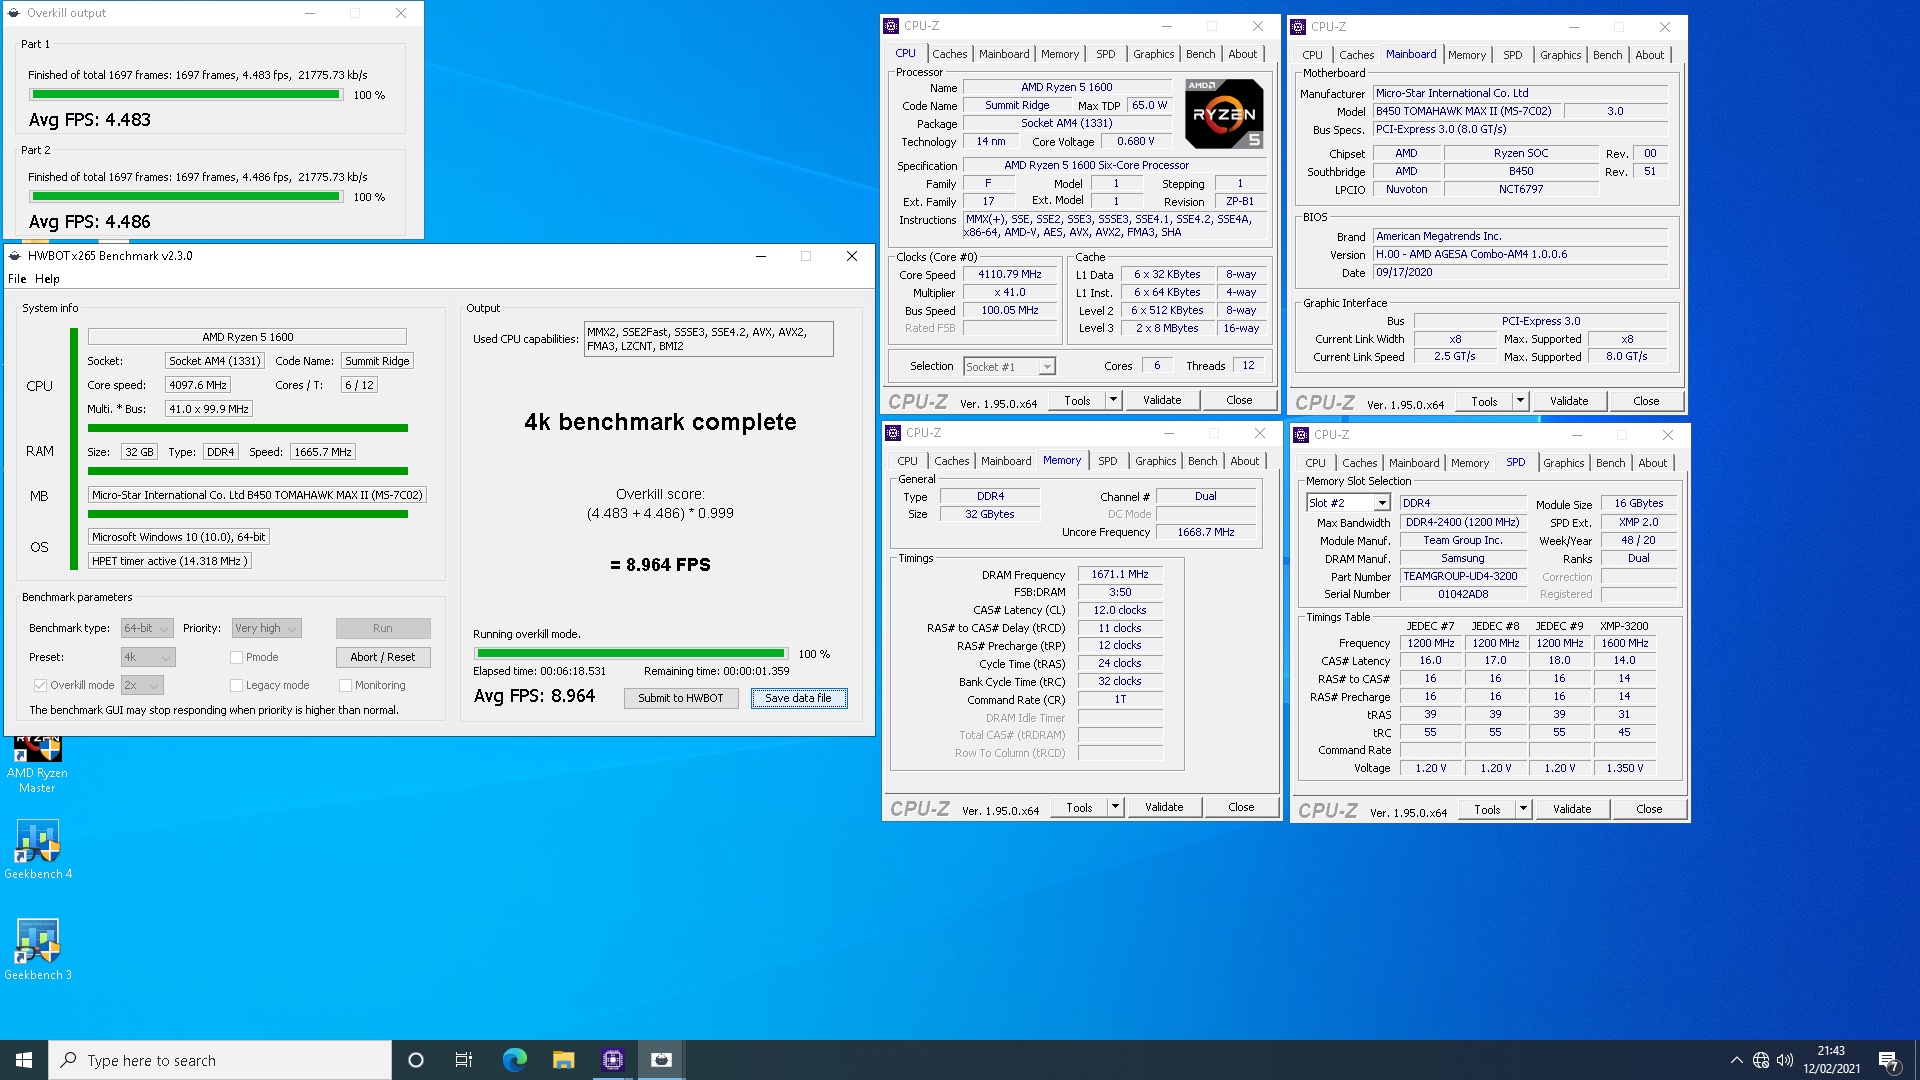This screenshot has width=1920, height=1080.
Task: Click the Windows Start button
Action: (24, 1060)
